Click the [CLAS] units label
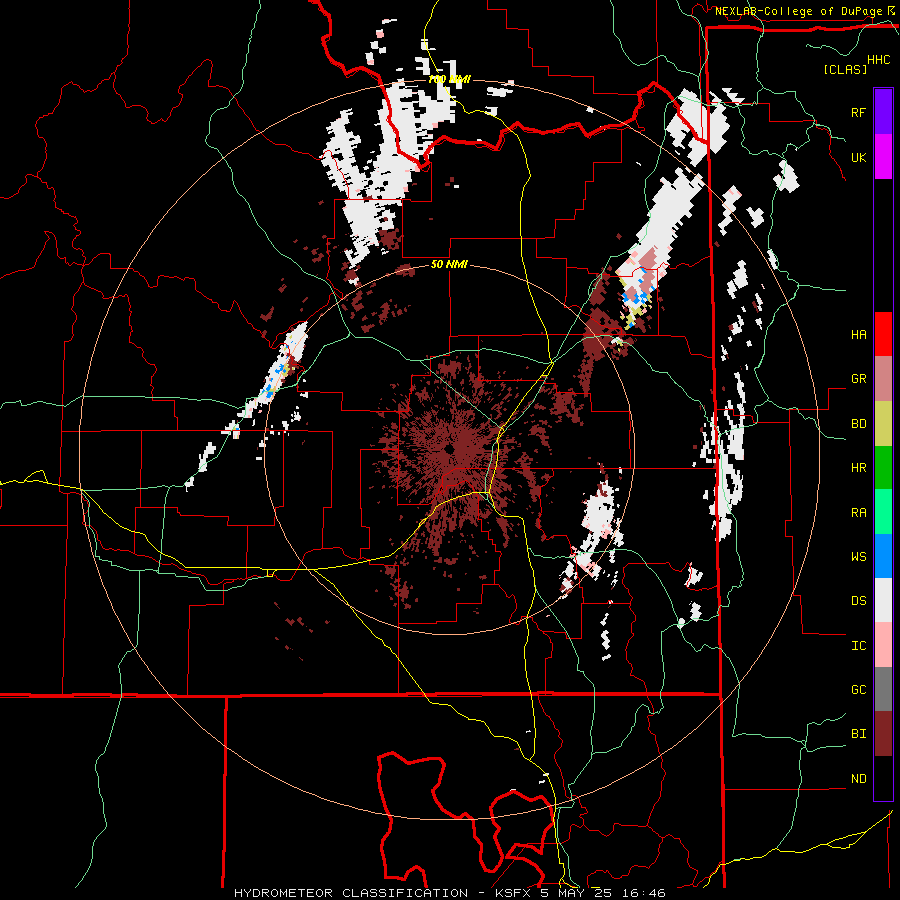This screenshot has height=900, width=900. pos(845,69)
